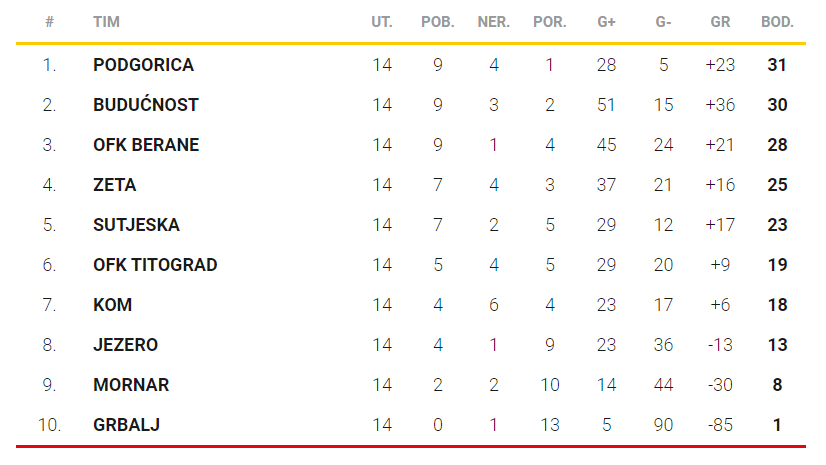Viewport: 826px width, 465px height.
Task: Open the Kom team link
Action: point(112,305)
